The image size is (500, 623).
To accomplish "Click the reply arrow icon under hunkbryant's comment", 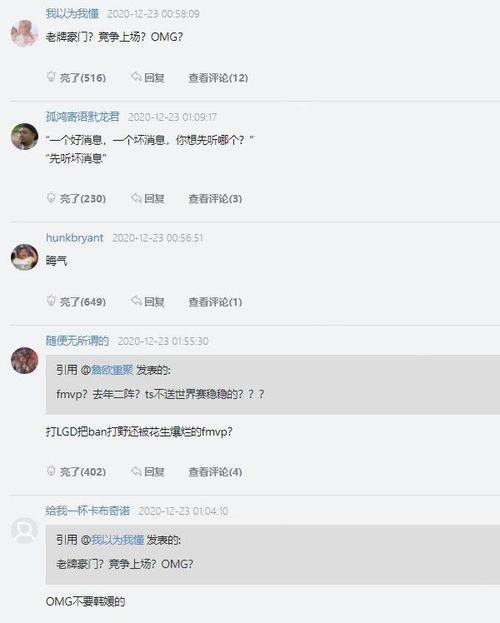I will point(136,301).
